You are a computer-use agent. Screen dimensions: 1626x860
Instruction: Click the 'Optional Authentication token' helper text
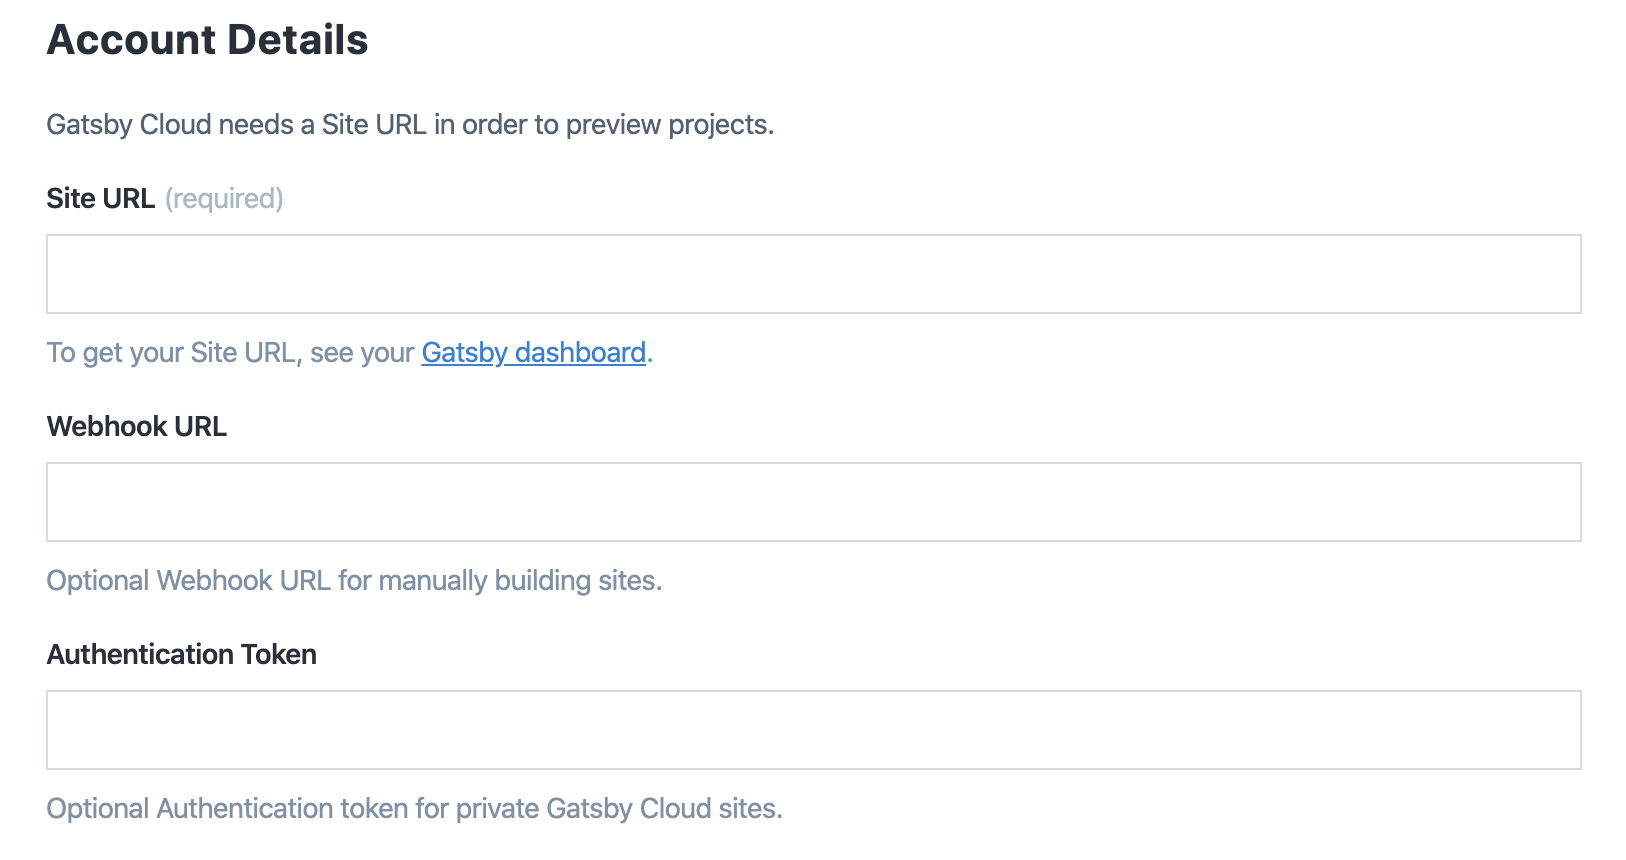click(x=414, y=809)
